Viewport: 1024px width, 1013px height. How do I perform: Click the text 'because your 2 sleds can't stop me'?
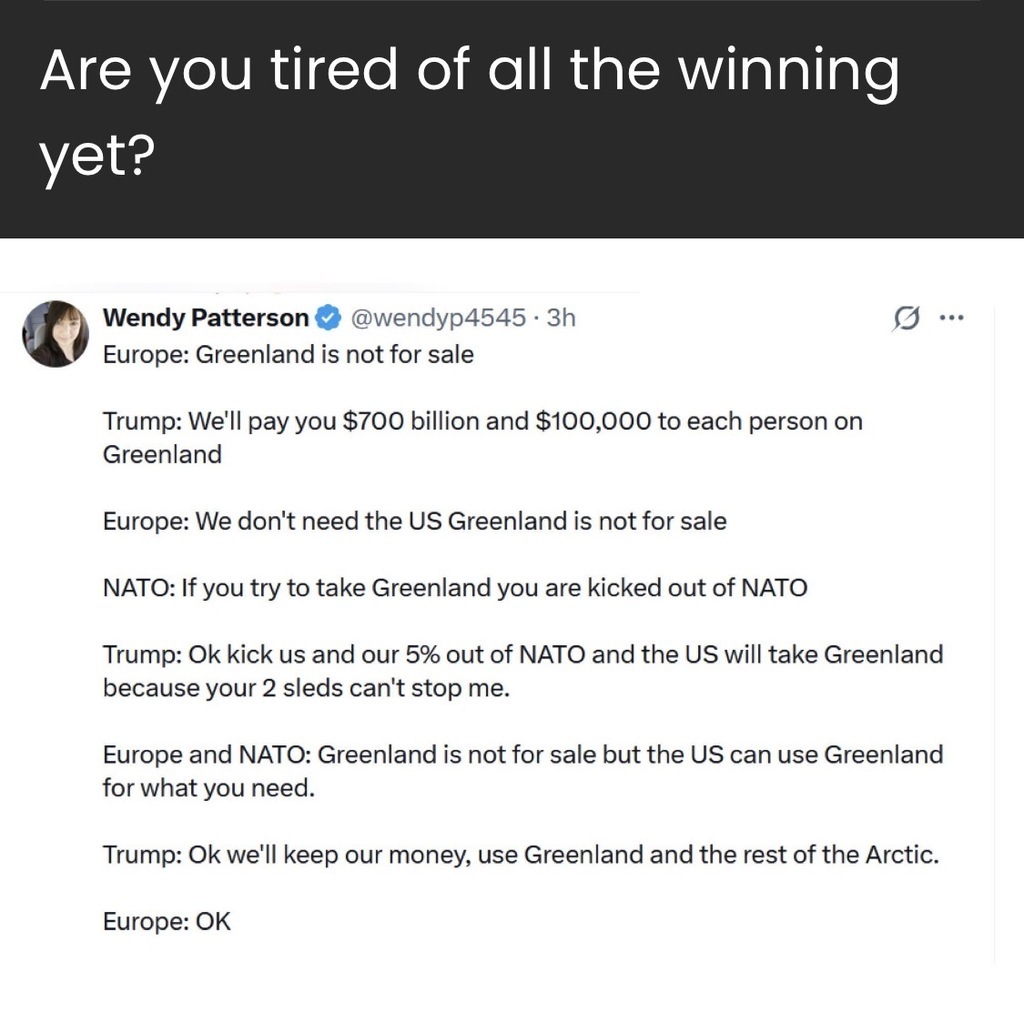[306, 688]
